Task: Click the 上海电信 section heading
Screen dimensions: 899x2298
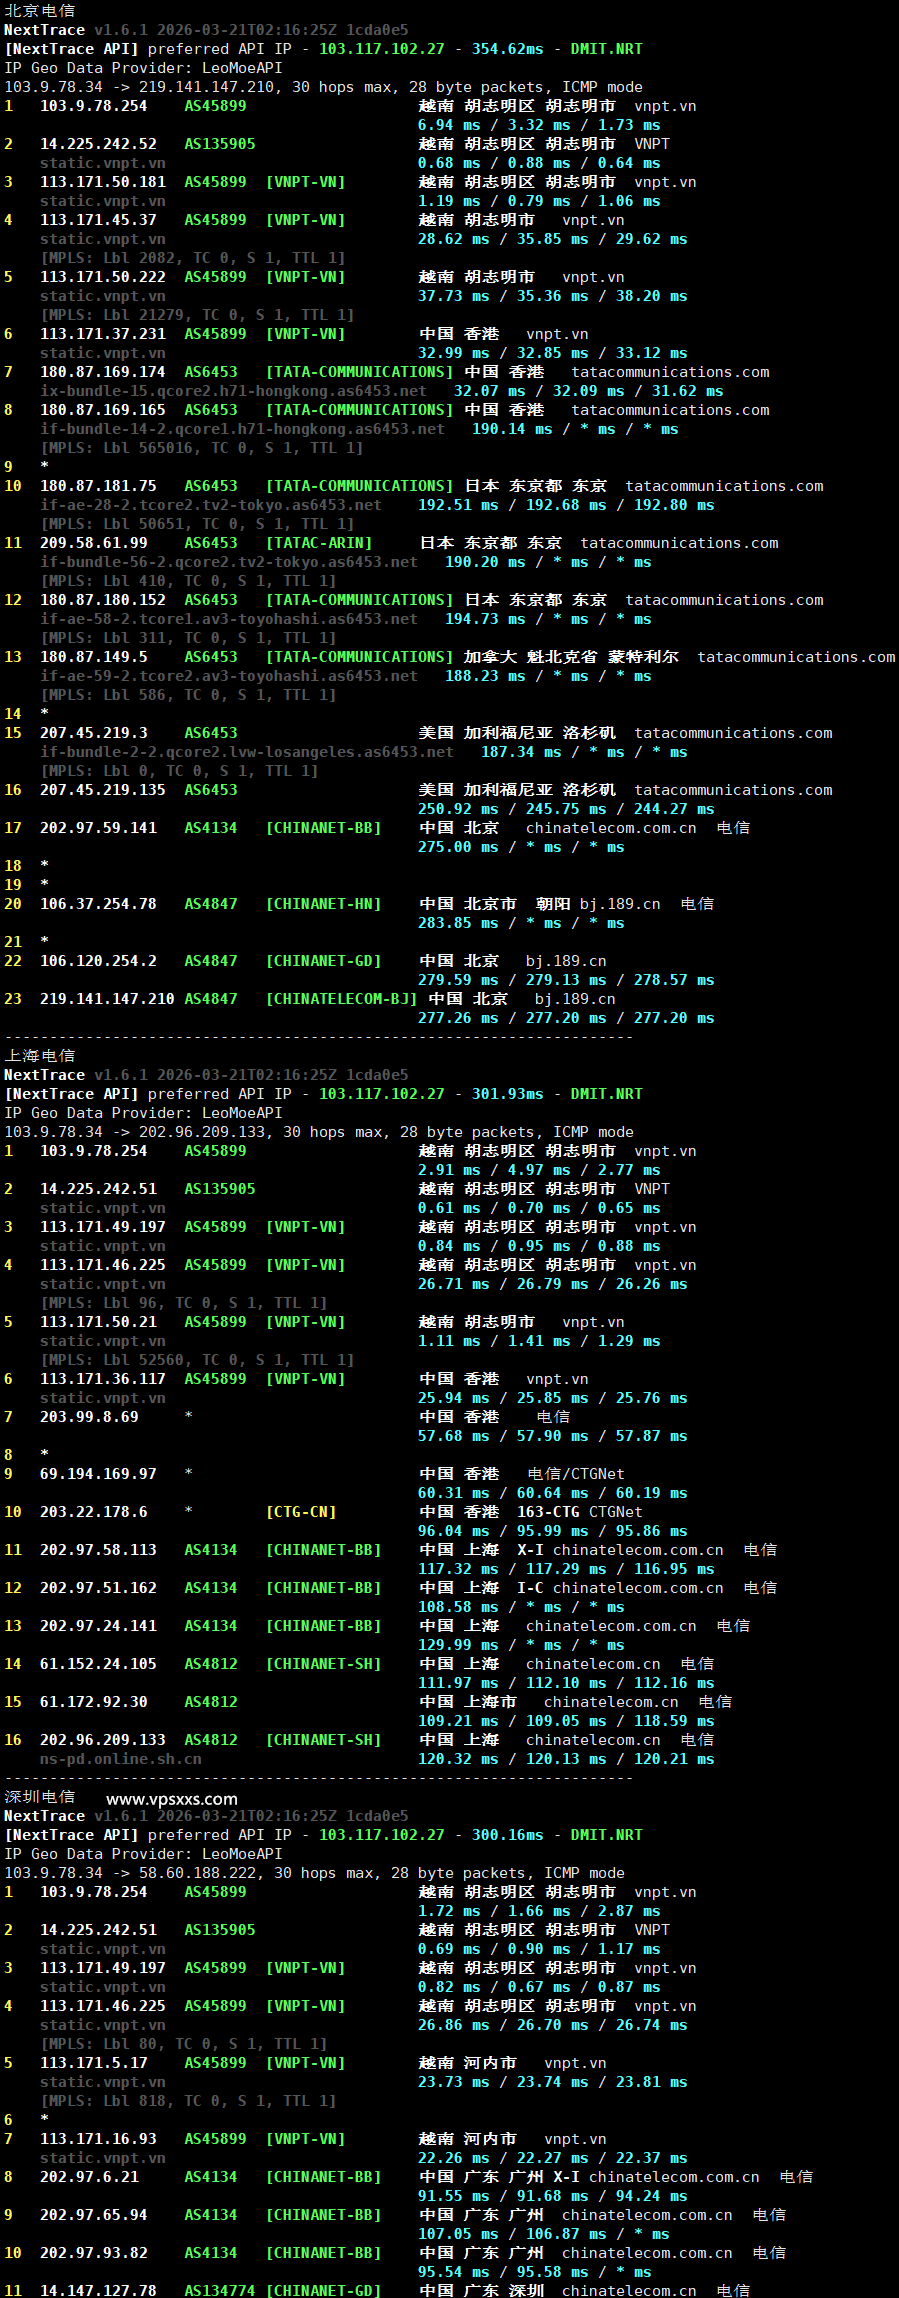Action: 39,1056
